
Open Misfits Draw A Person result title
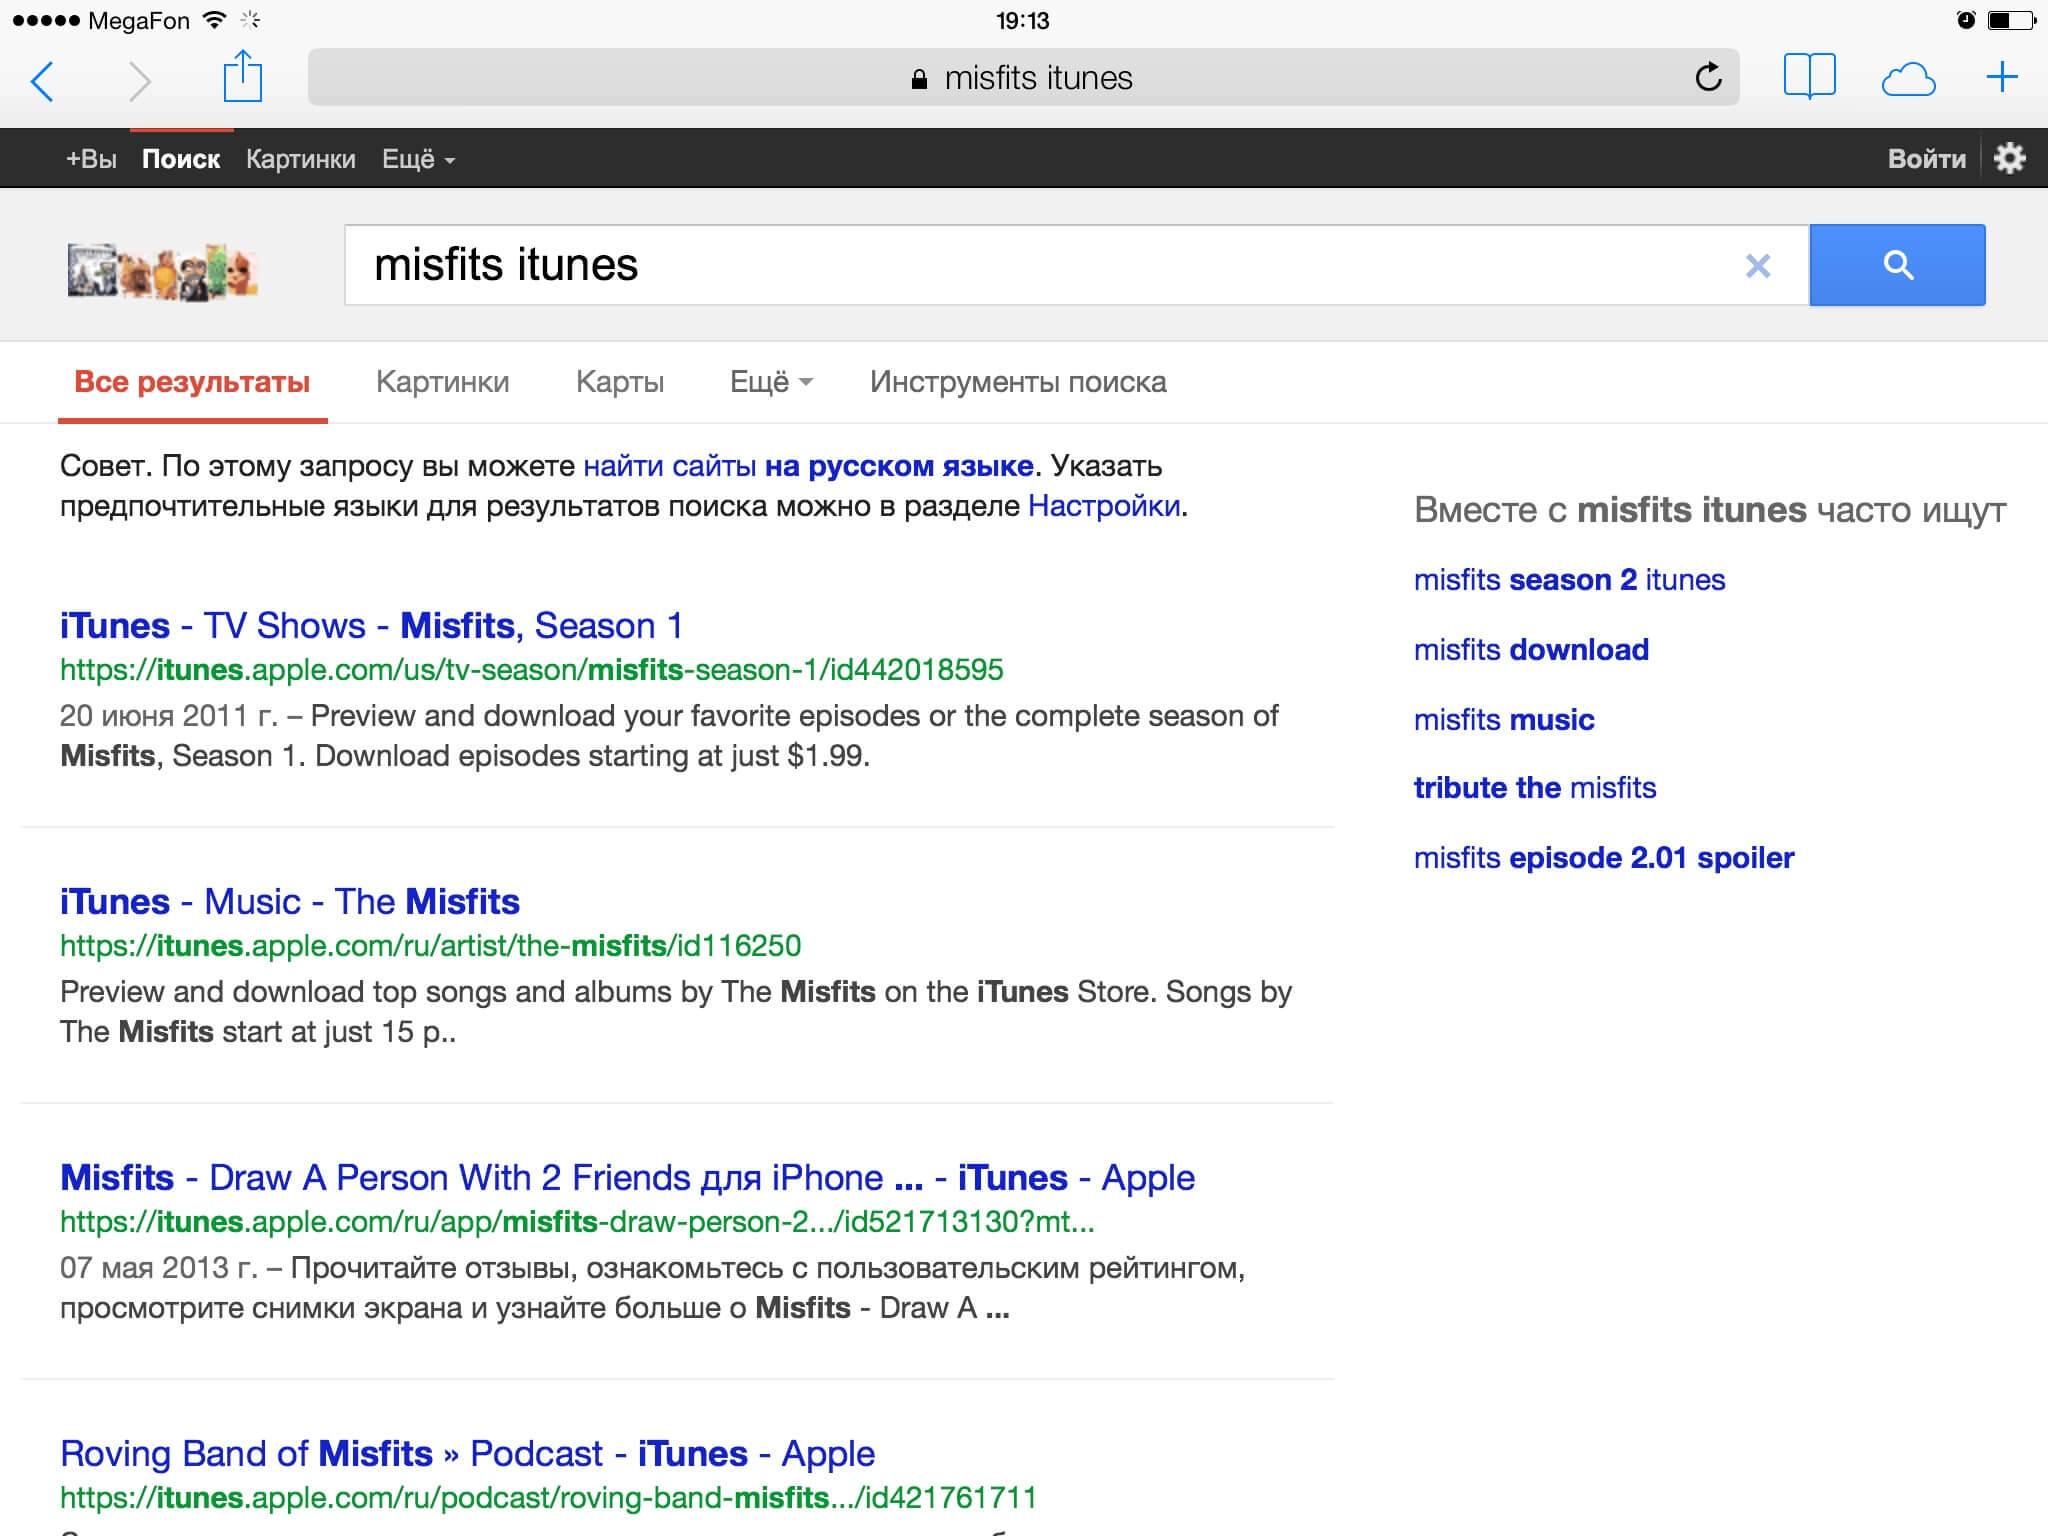coord(627,1178)
